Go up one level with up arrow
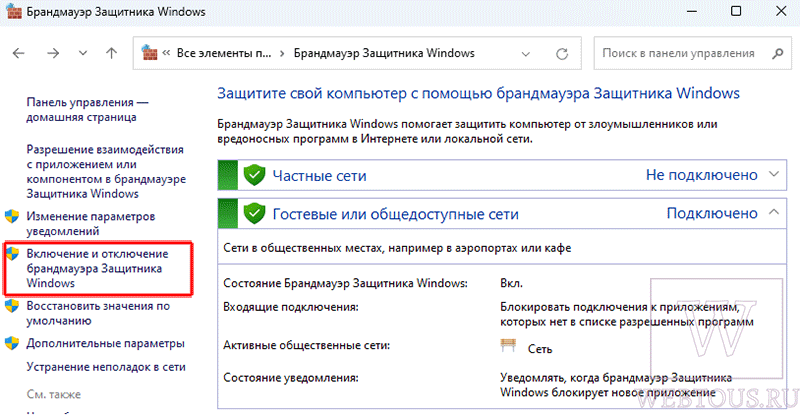Screen dimensions: 800x416 pyautogui.click(x=111, y=53)
